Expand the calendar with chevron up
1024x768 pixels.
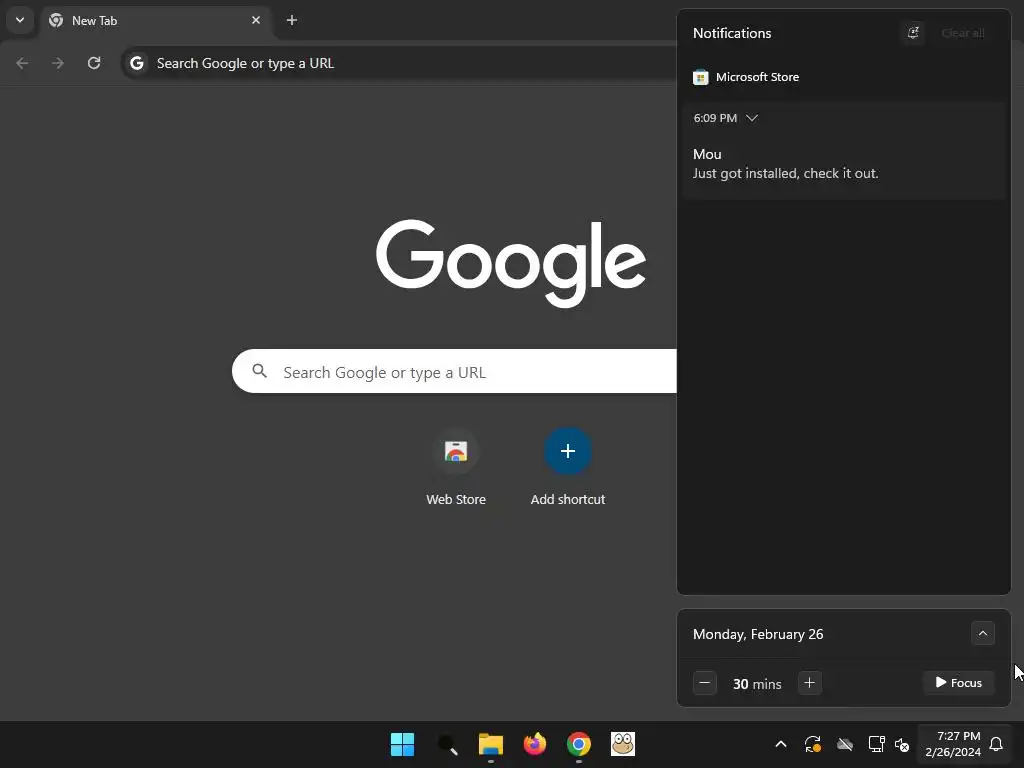coord(982,633)
